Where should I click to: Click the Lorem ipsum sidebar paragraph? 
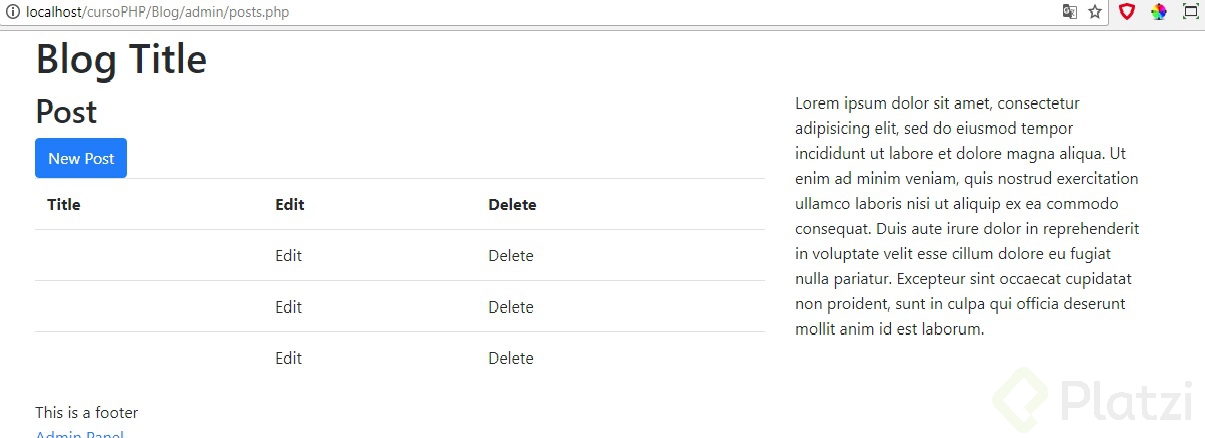(967, 215)
